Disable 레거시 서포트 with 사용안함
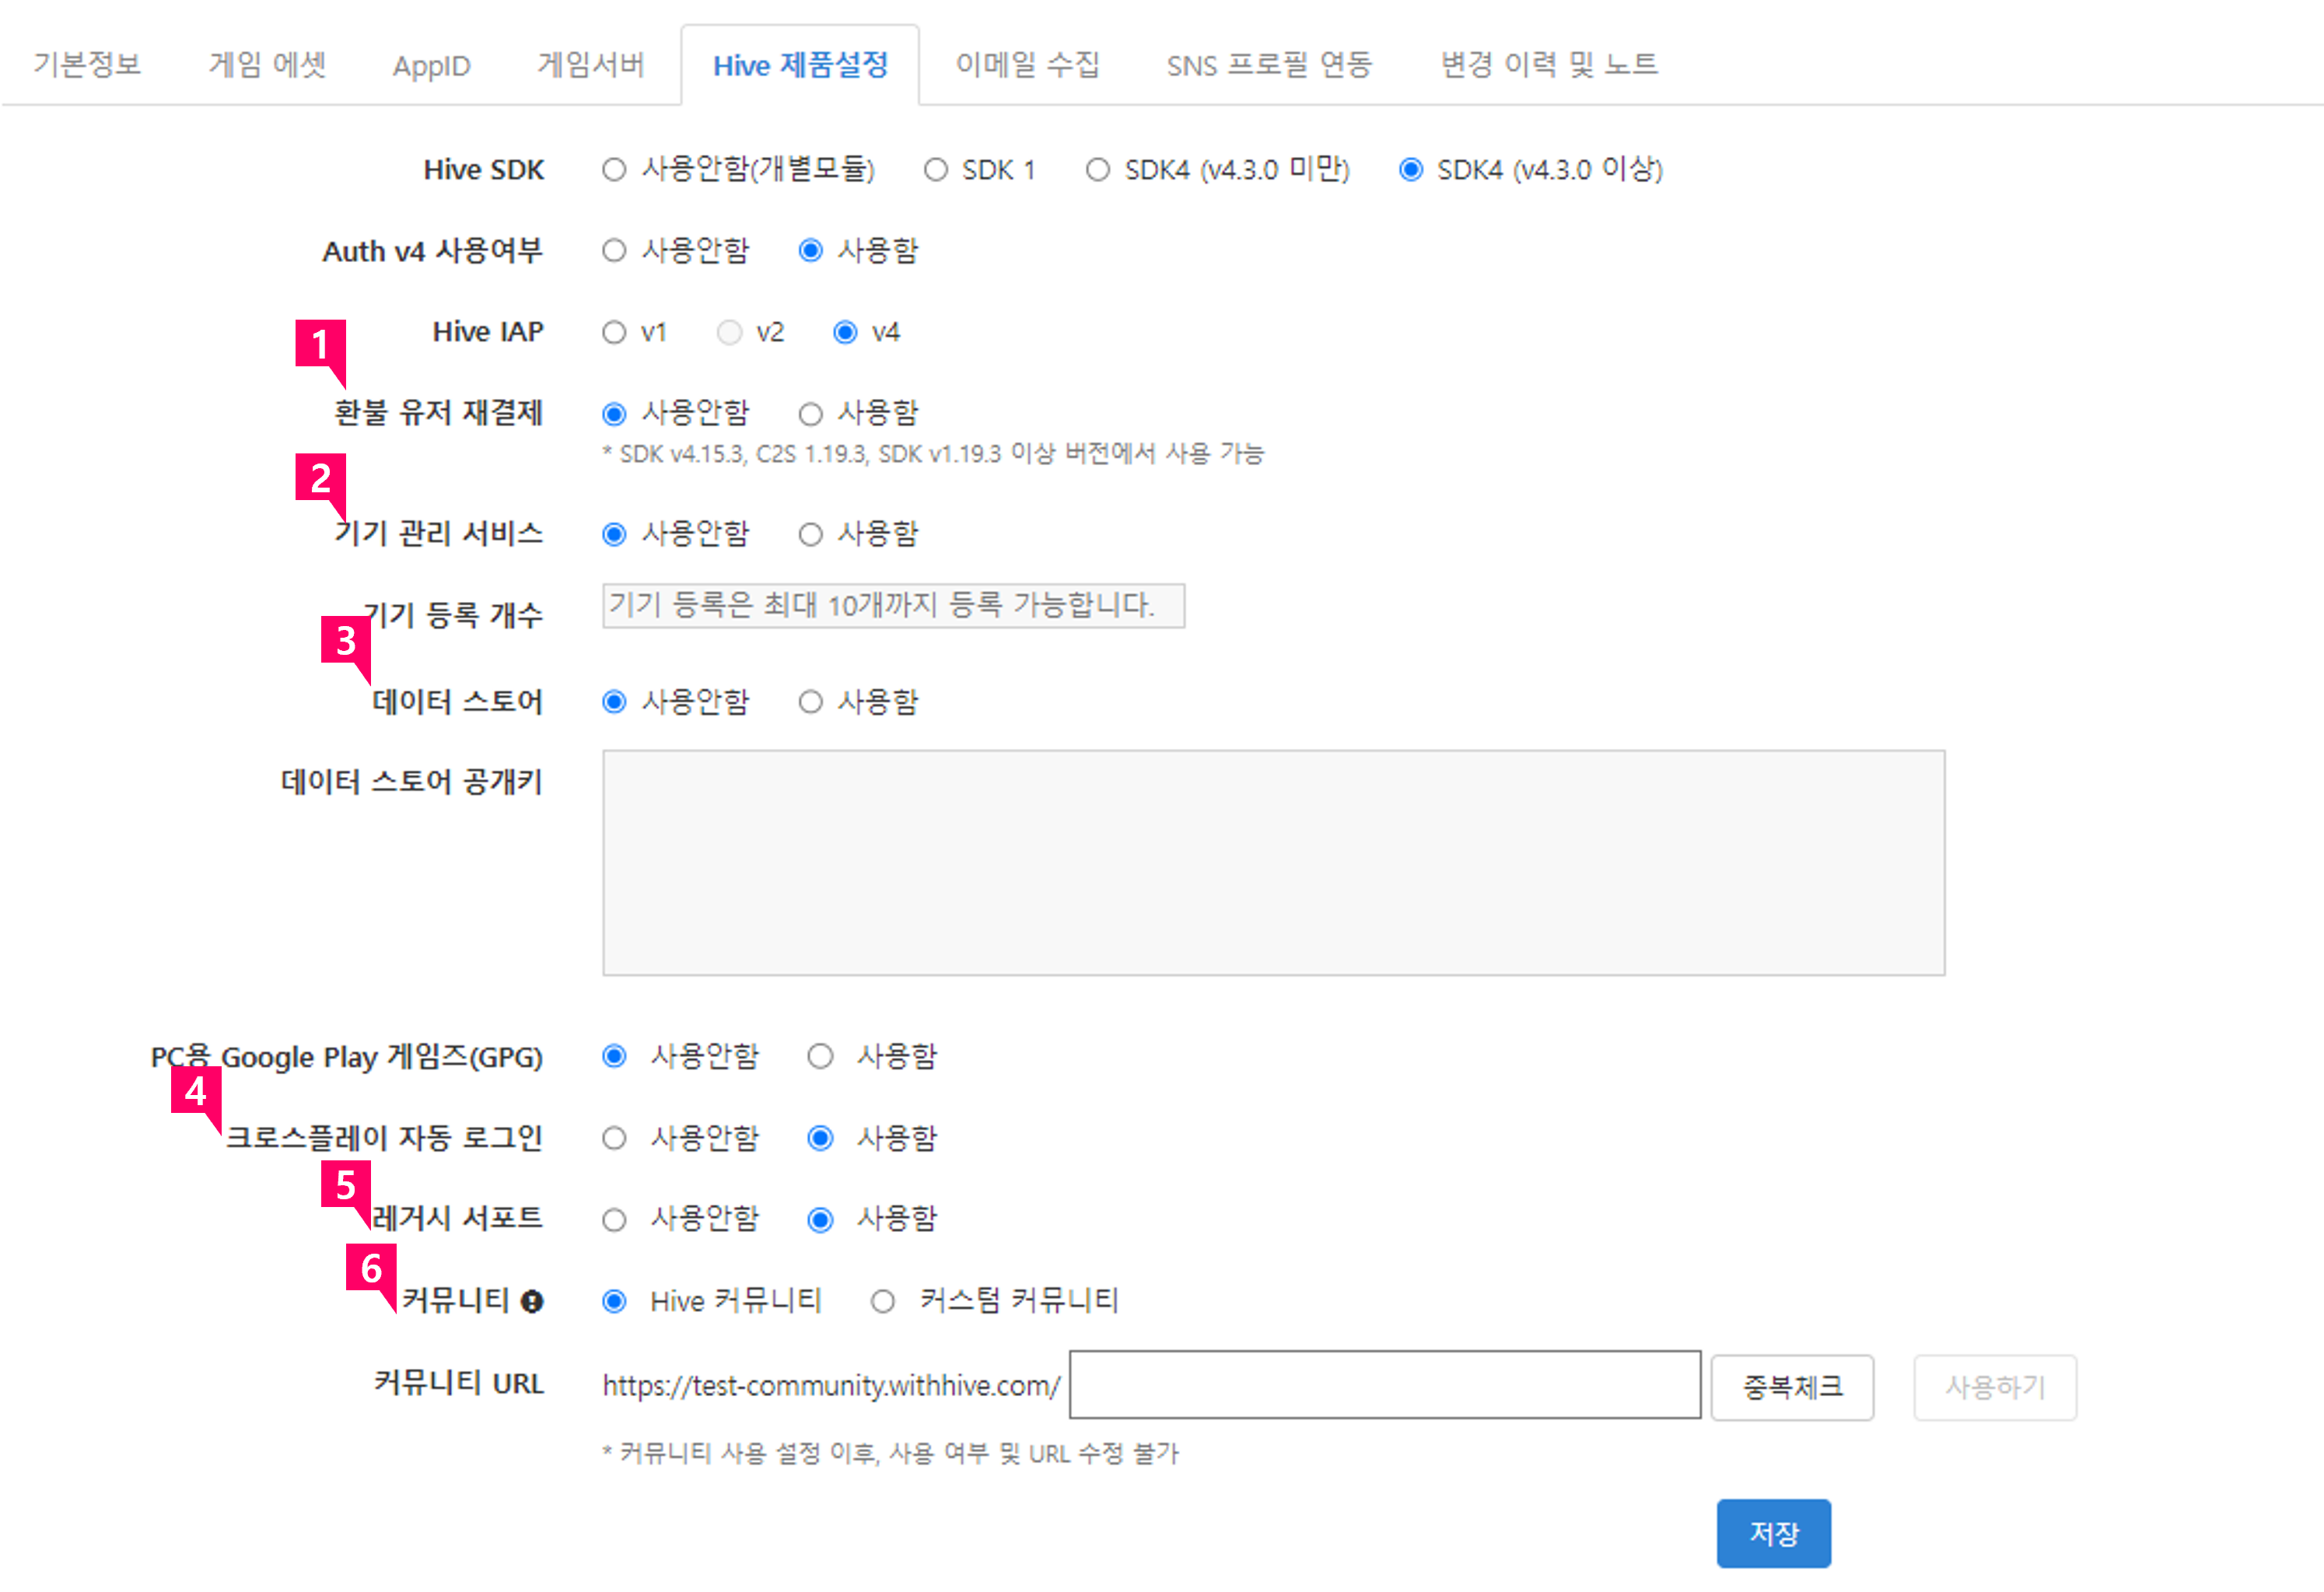The width and height of the screenshot is (2324, 1592). click(614, 1220)
